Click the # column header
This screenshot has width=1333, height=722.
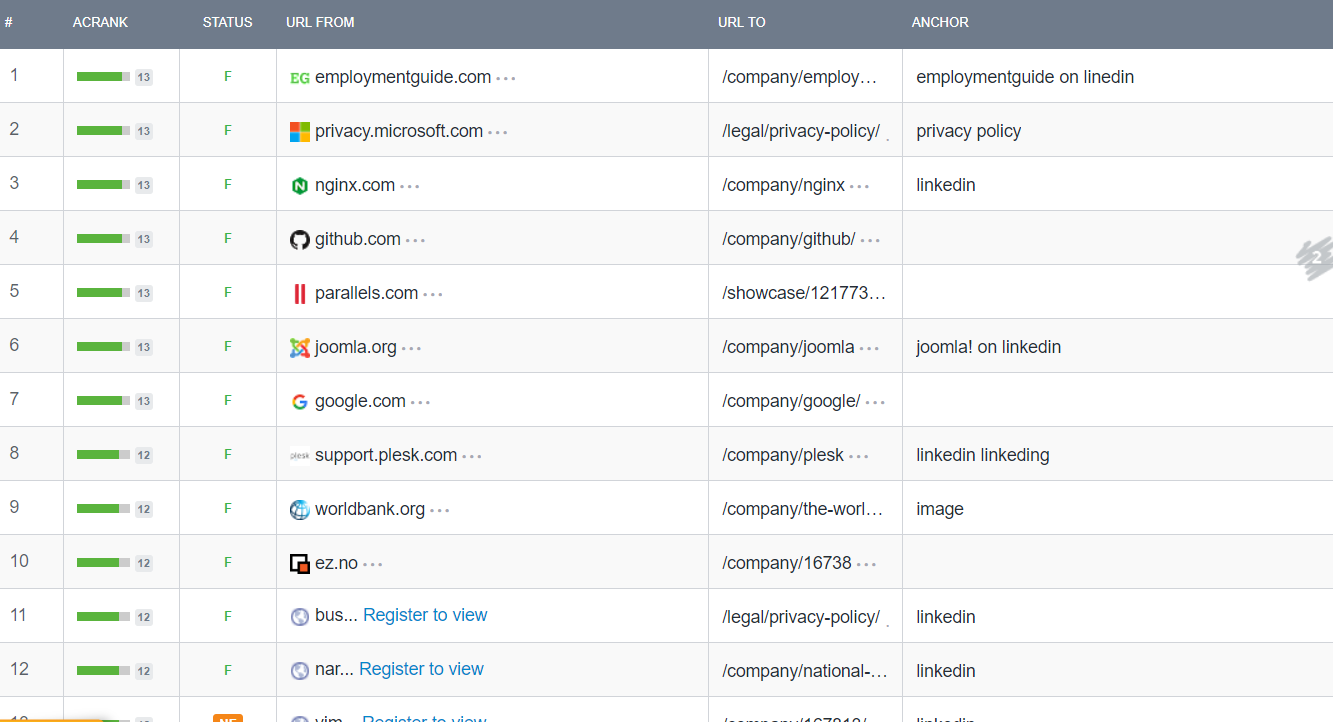tap(8, 22)
